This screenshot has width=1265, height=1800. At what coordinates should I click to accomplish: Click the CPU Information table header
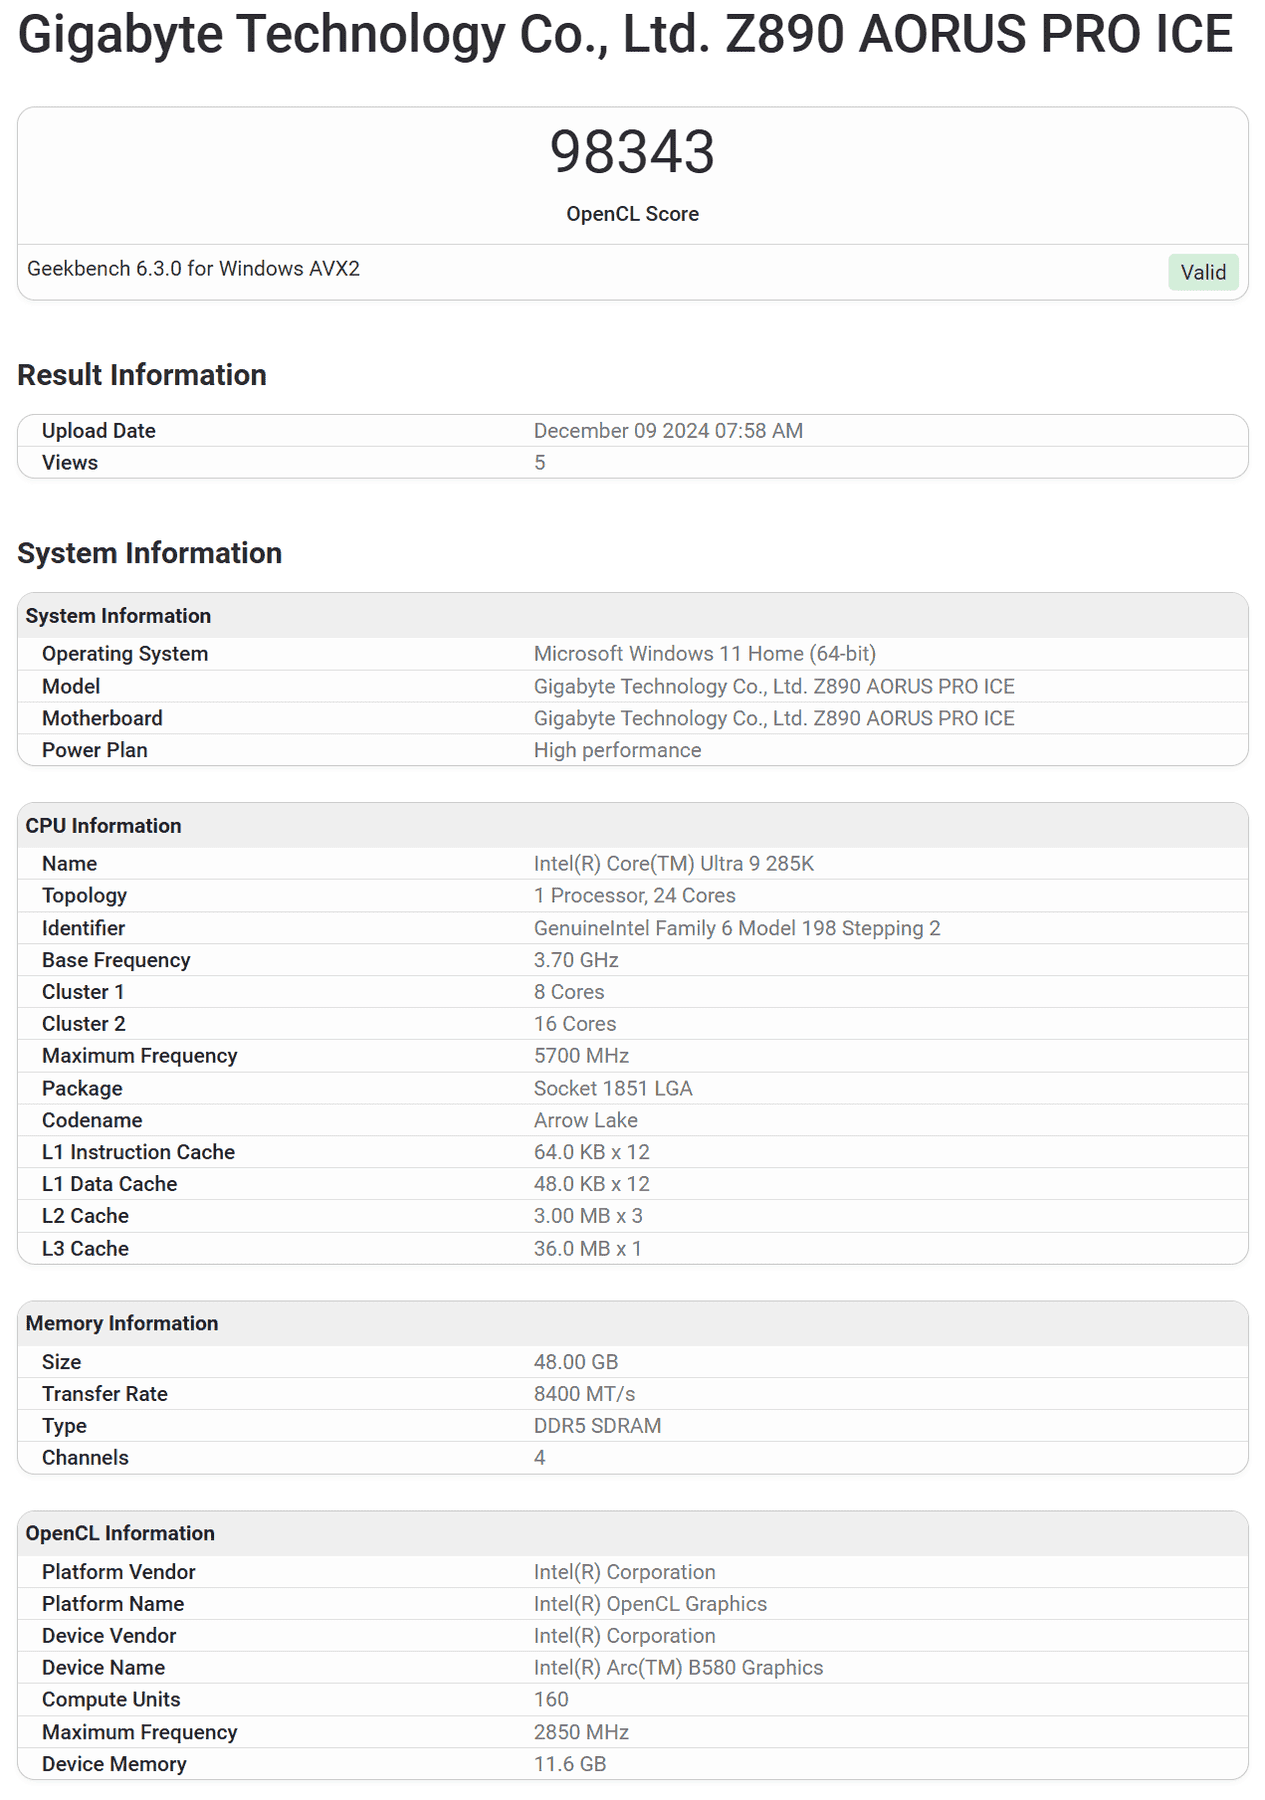103,826
